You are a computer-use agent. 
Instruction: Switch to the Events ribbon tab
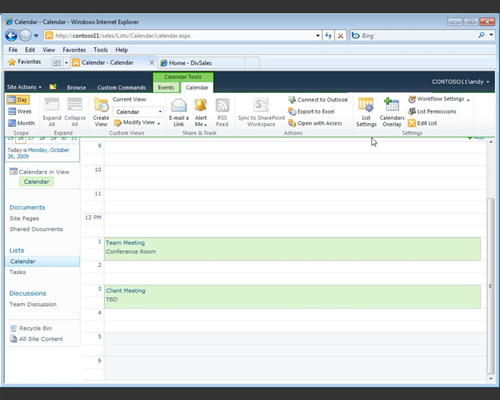click(x=166, y=87)
